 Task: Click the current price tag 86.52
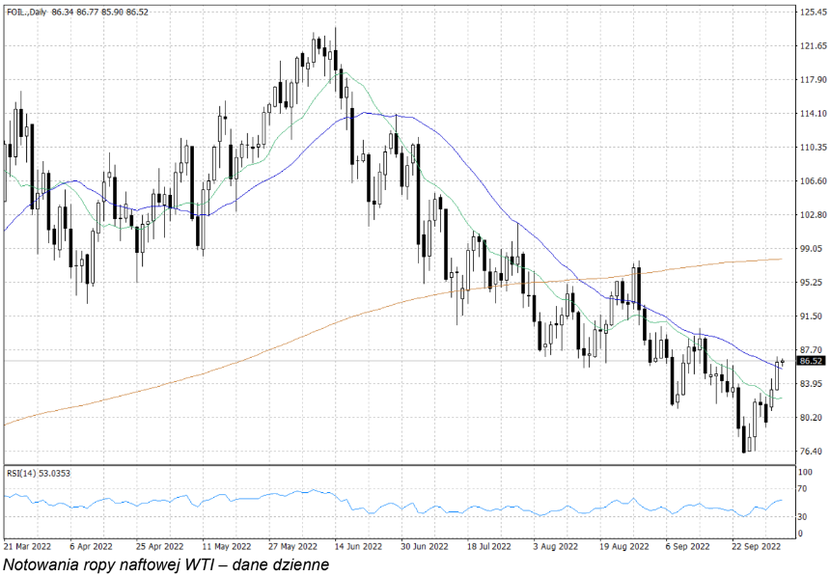pyautogui.click(x=811, y=360)
